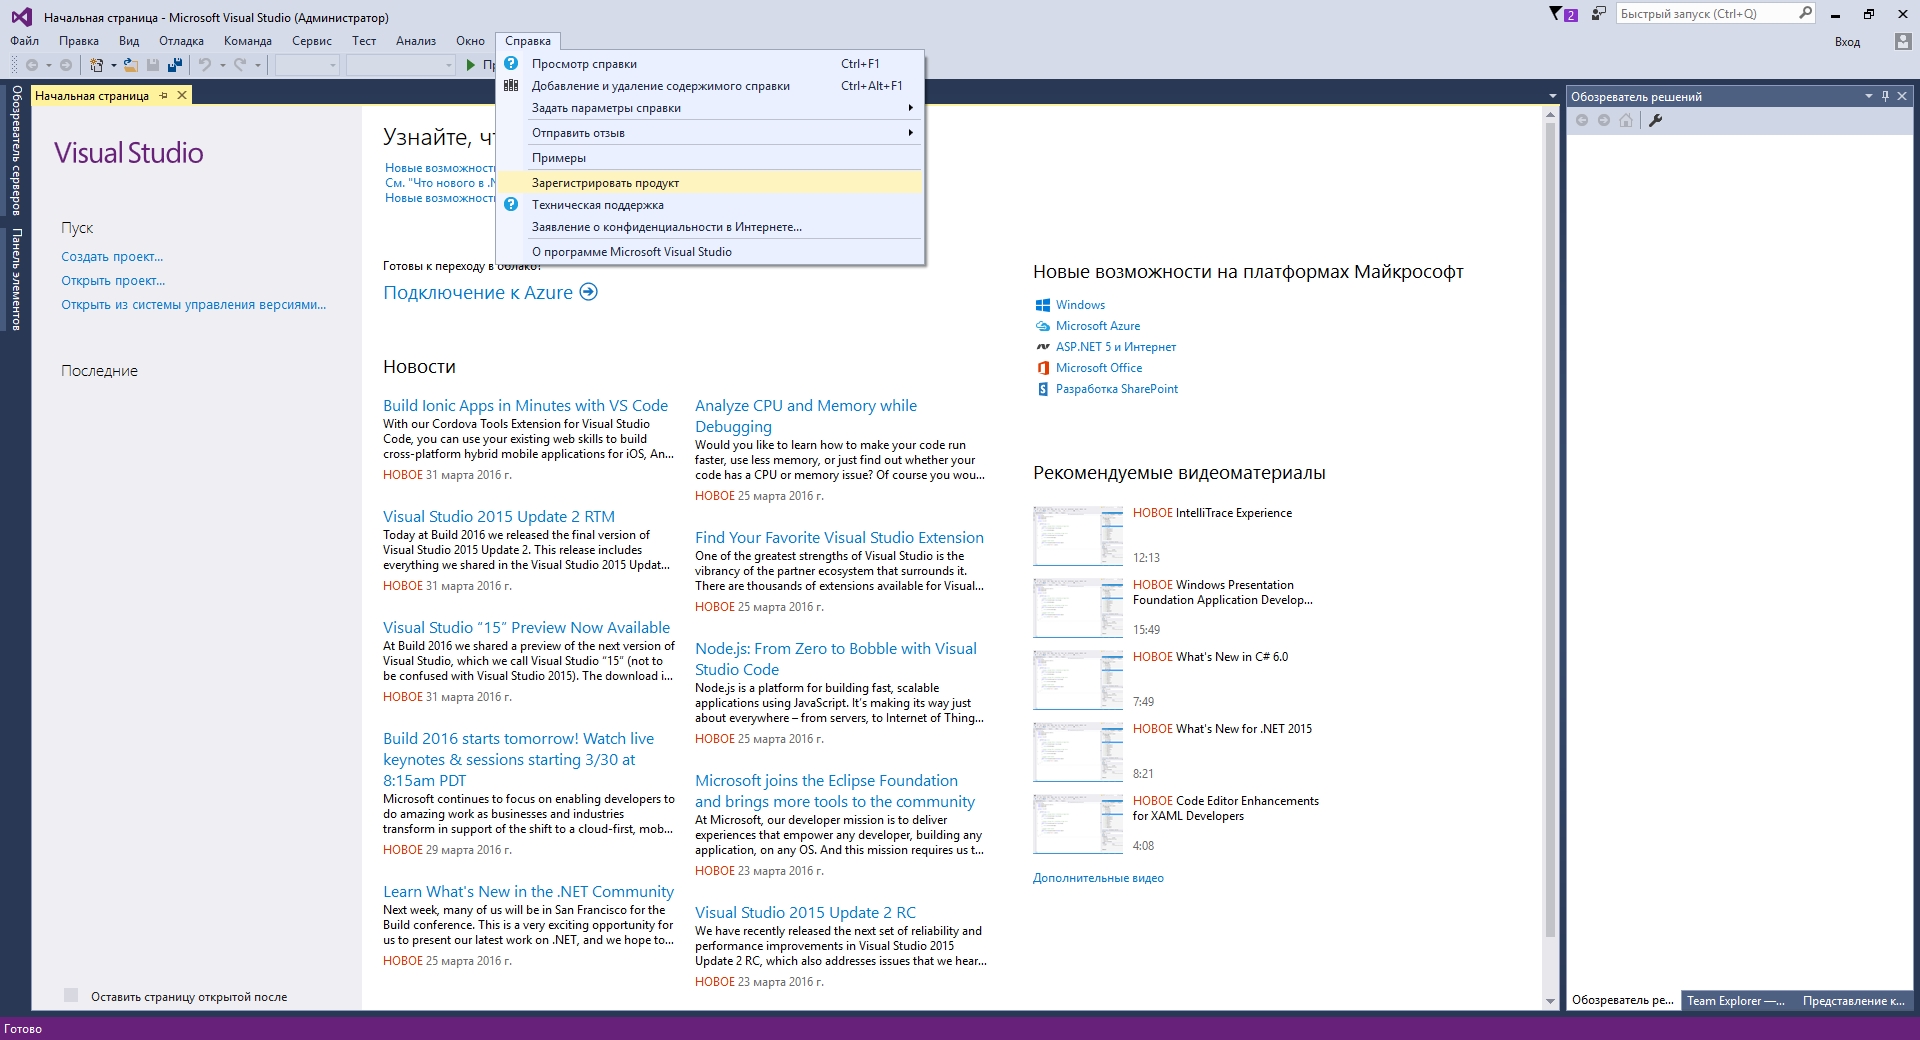Image resolution: width=1920 pixels, height=1040 pixels.
Task: Switch to the Team Explorer tab
Action: pos(1735,1000)
